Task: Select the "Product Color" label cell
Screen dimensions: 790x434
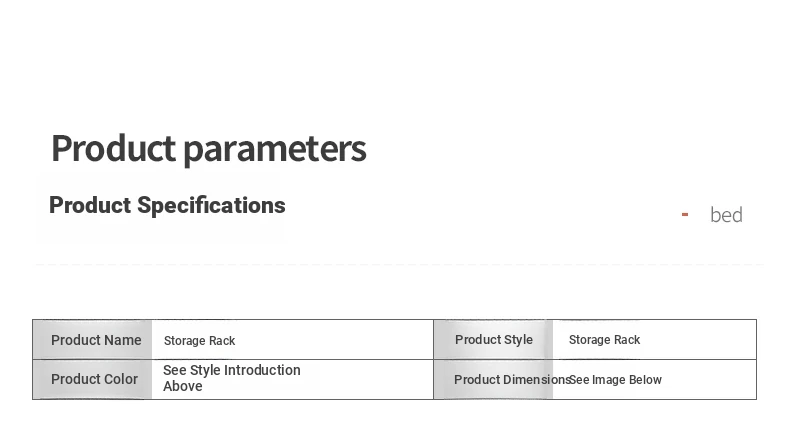Action: pyautogui.click(x=94, y=380)
